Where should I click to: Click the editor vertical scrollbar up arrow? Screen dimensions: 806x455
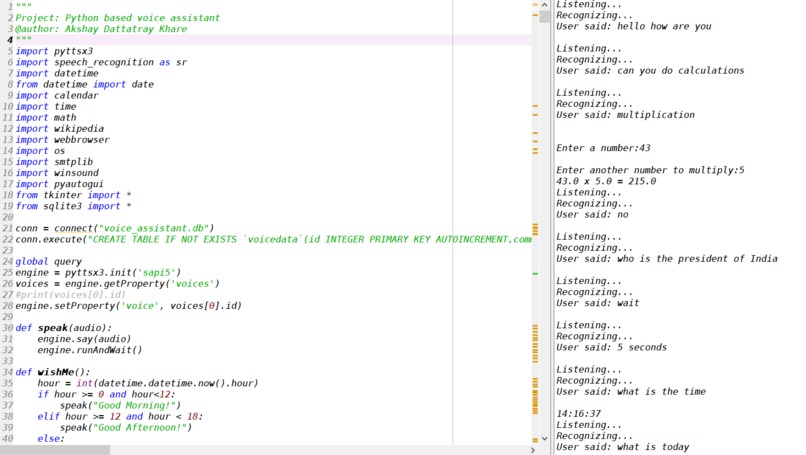(x=544, y=5)
